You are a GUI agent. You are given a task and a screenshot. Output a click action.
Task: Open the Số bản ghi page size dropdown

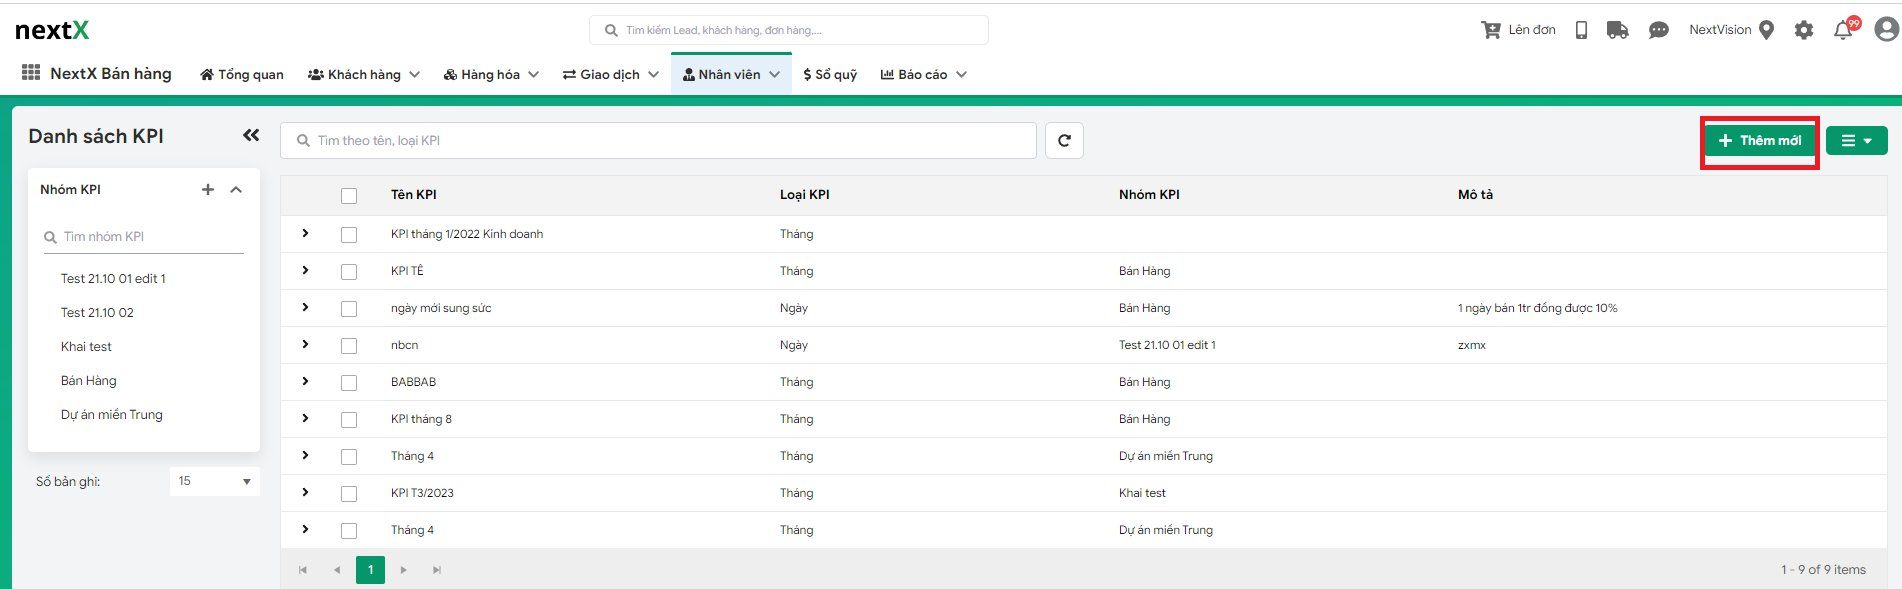(214, 481)
